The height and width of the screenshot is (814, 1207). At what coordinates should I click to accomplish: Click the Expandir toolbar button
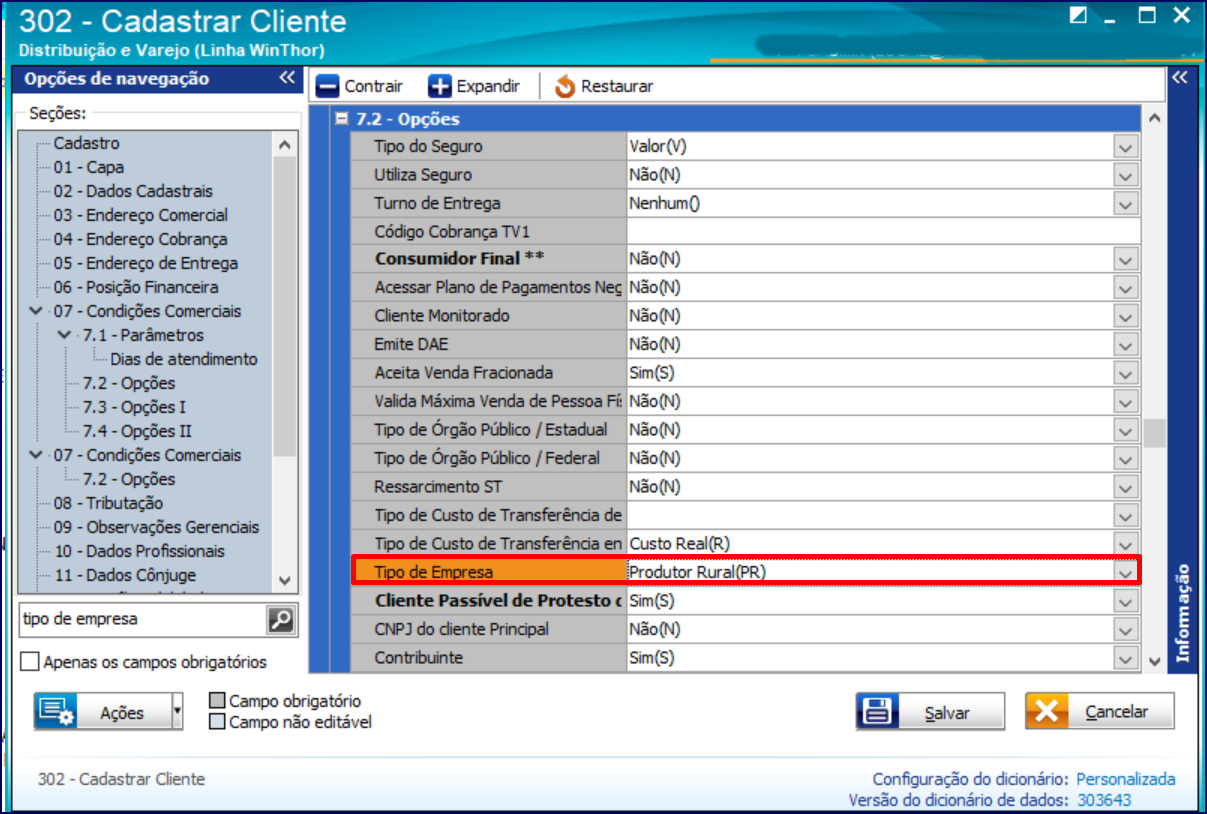[x=474, y=87]
